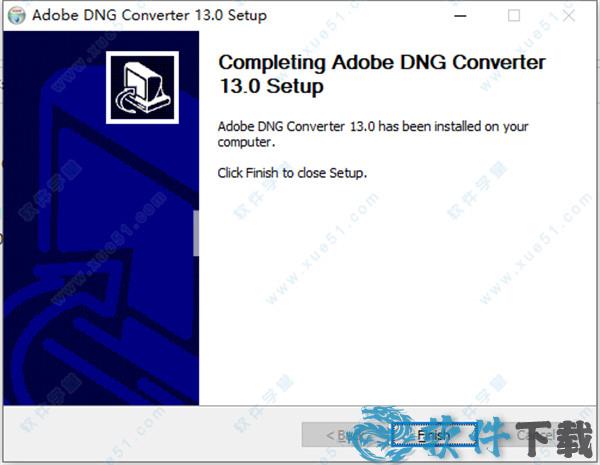Click the small gray bar at banner edge
The width and height of the screenshot is (600, 465).
(x=196, y=233)
